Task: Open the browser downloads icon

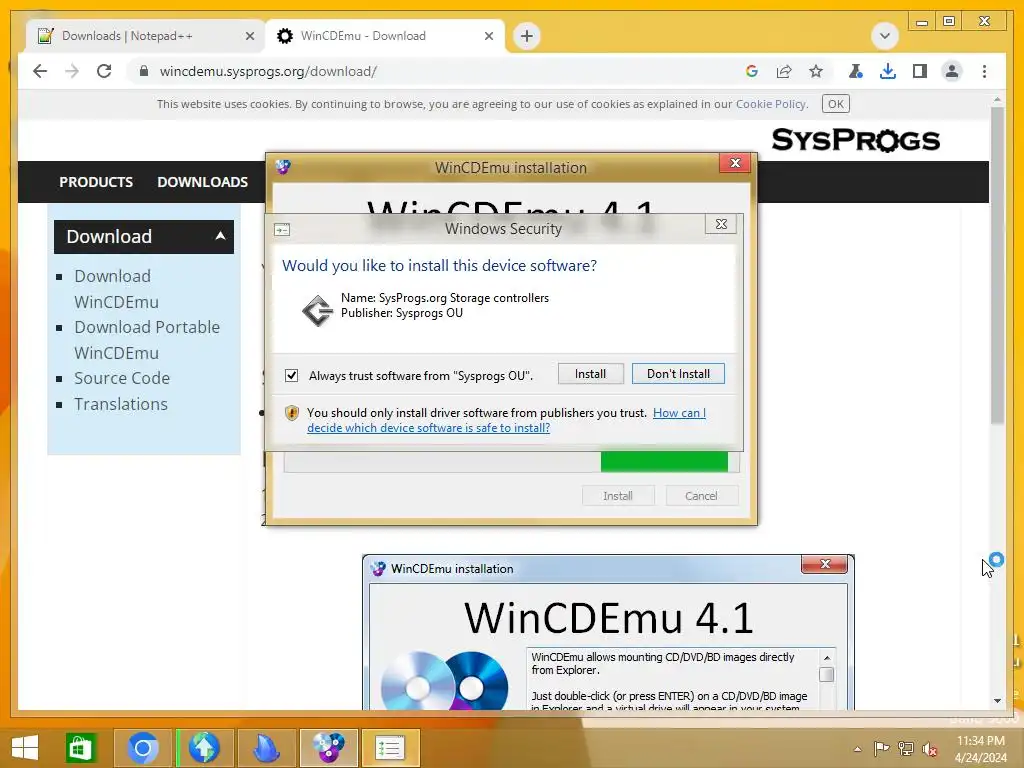Action: pos(888,71)
